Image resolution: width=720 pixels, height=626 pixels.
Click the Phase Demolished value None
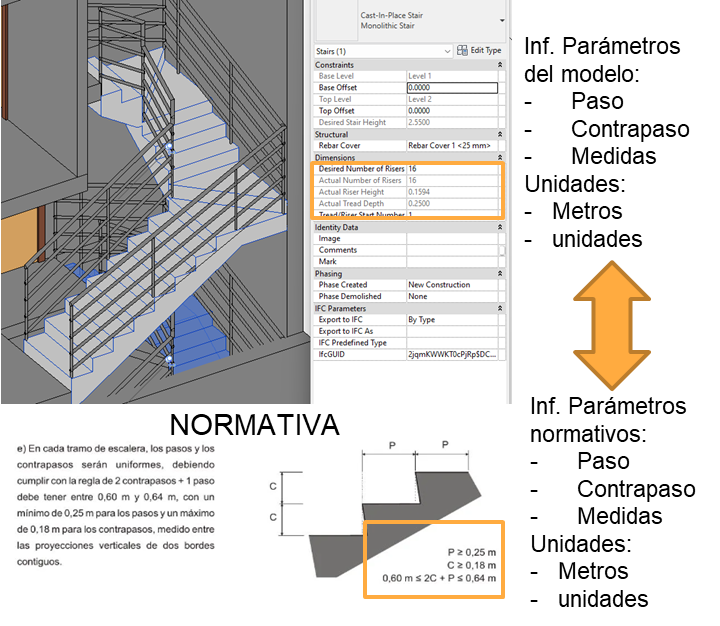tap(452, 296)
